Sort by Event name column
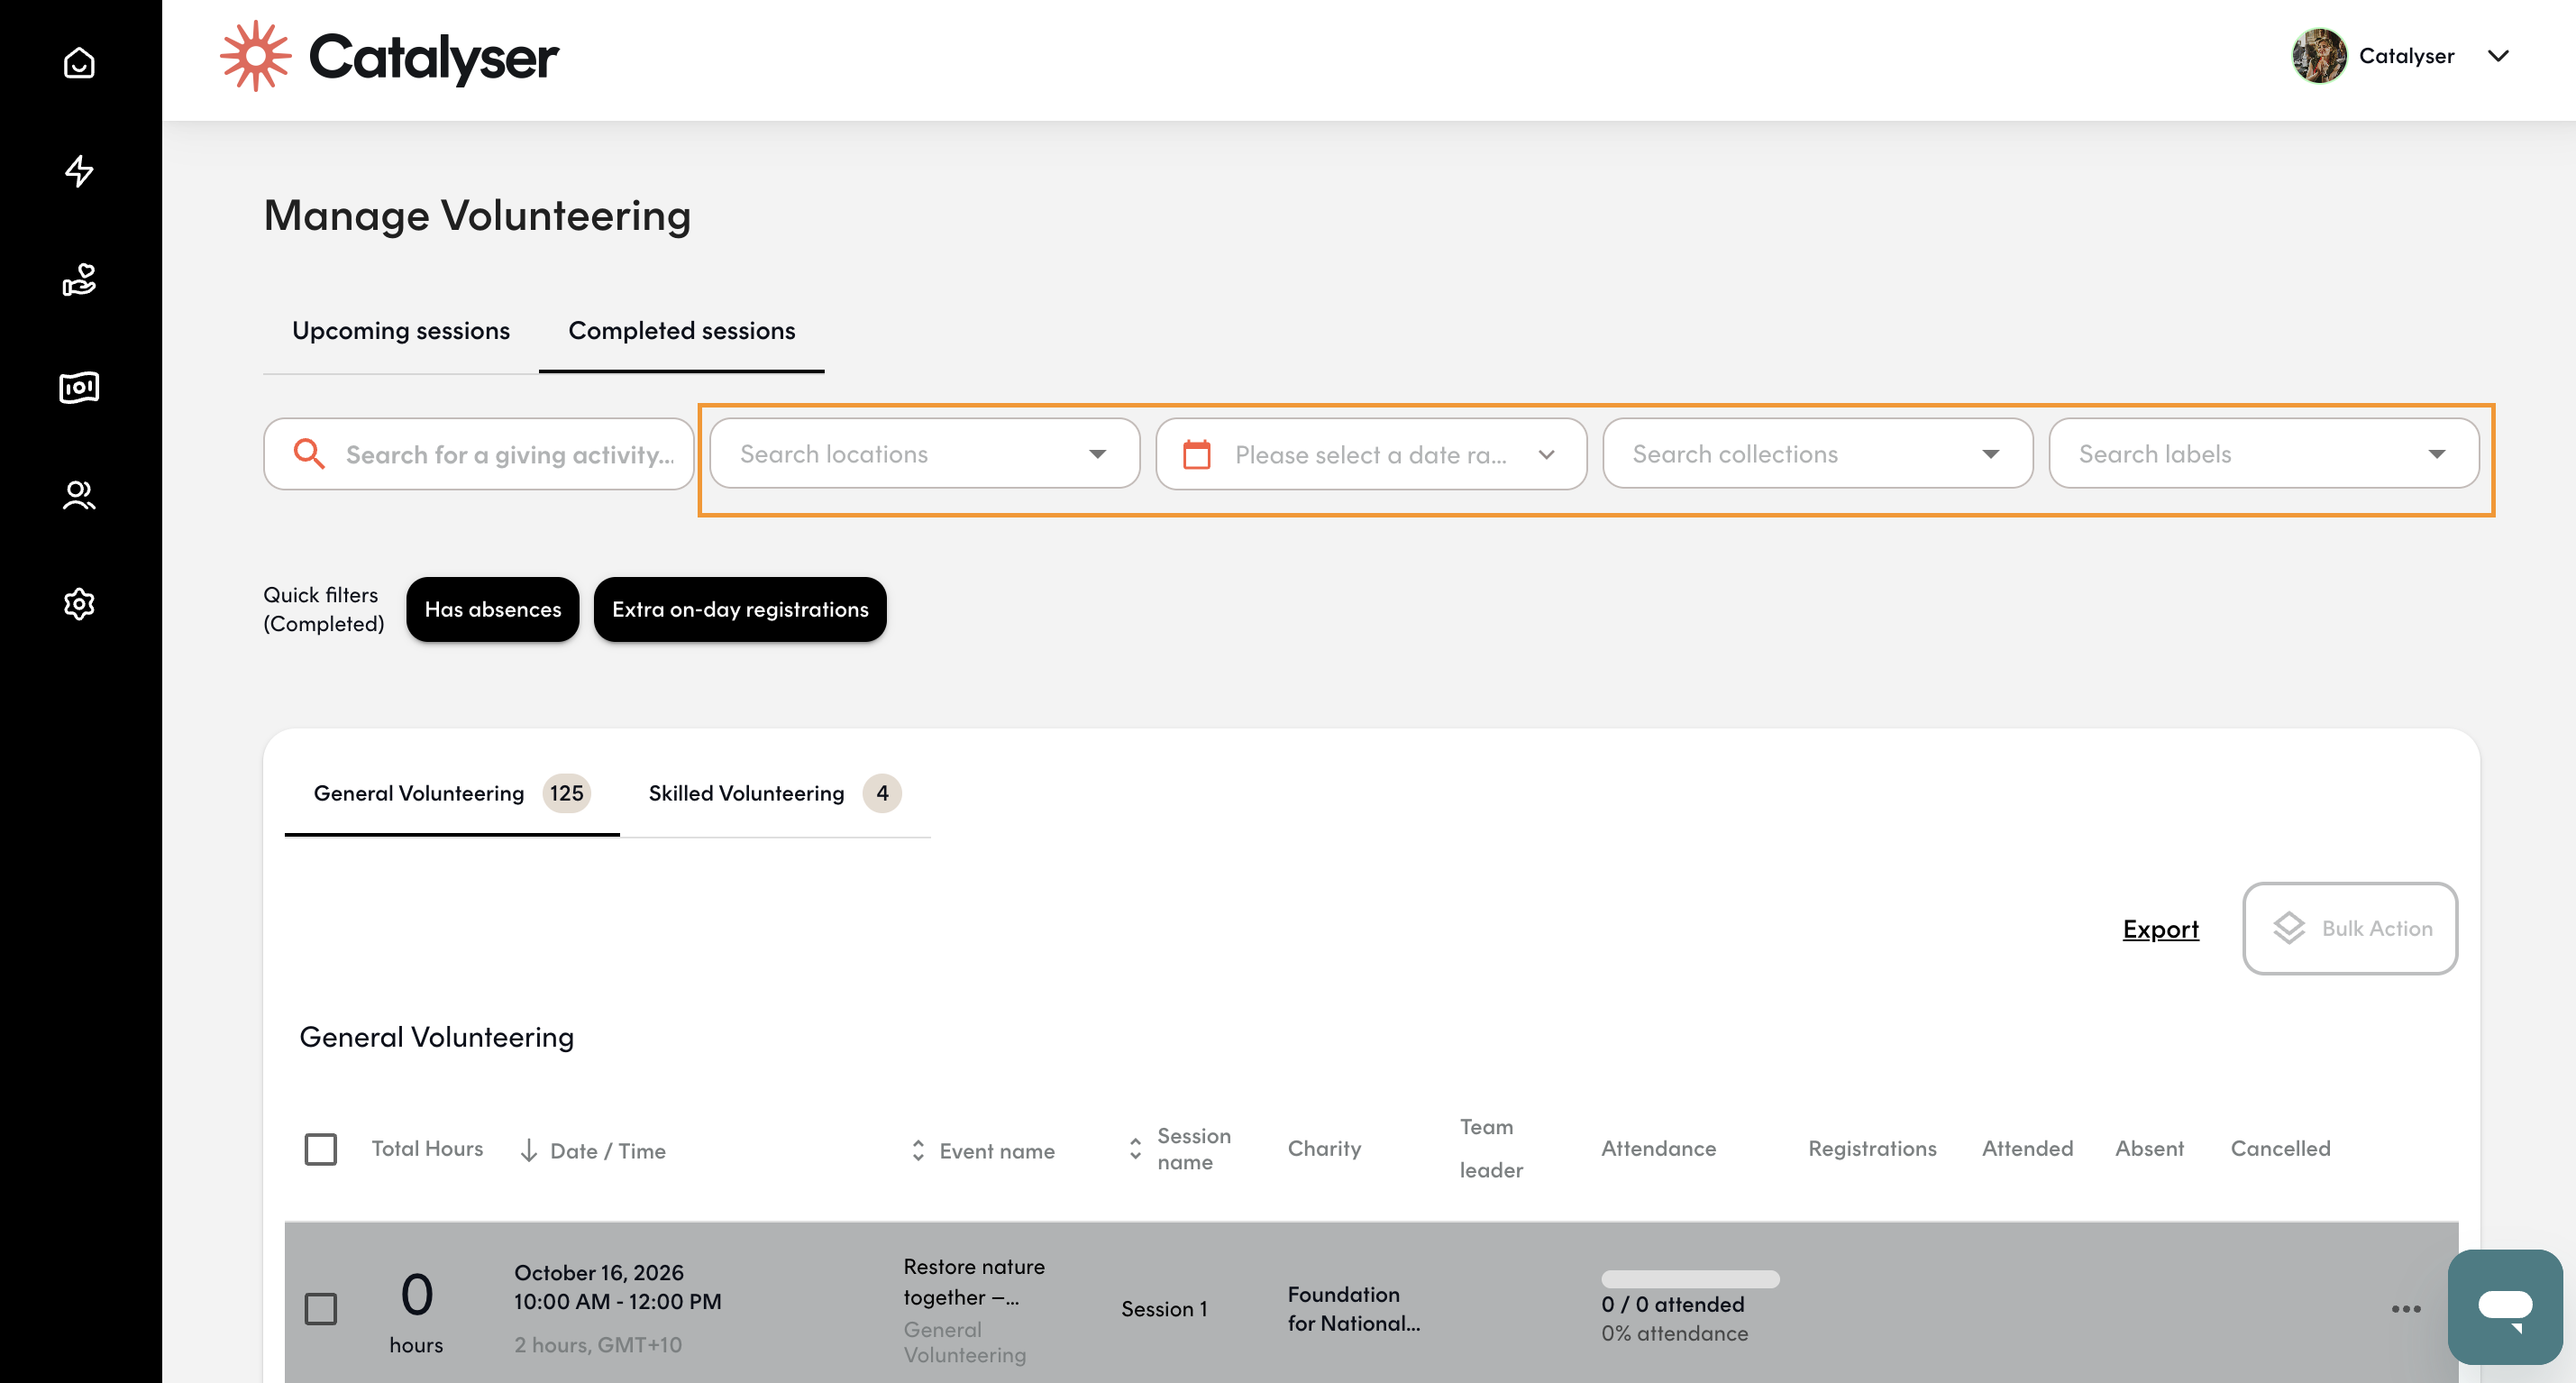The width and height of the screenshot is (2576, 1383). pyautogui.click(x=918, y=1150)
